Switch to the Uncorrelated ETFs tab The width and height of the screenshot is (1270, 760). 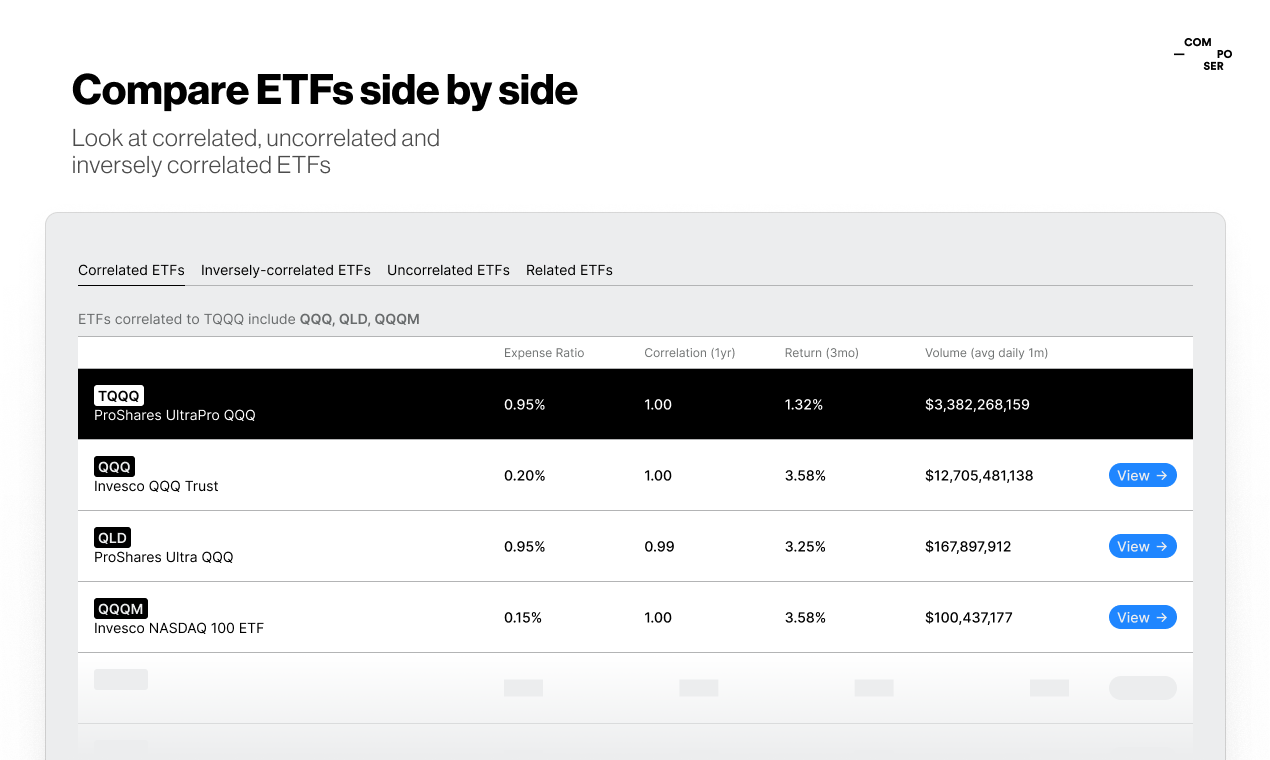[448, 270]
